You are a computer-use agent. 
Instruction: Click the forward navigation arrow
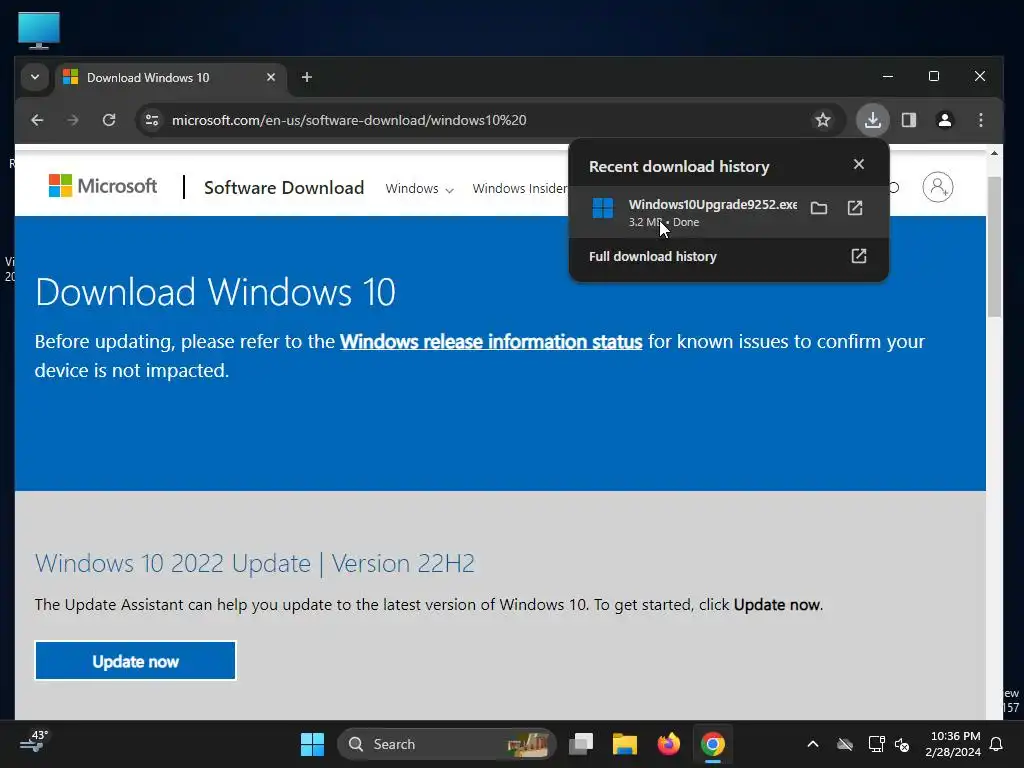pos(73,120)
